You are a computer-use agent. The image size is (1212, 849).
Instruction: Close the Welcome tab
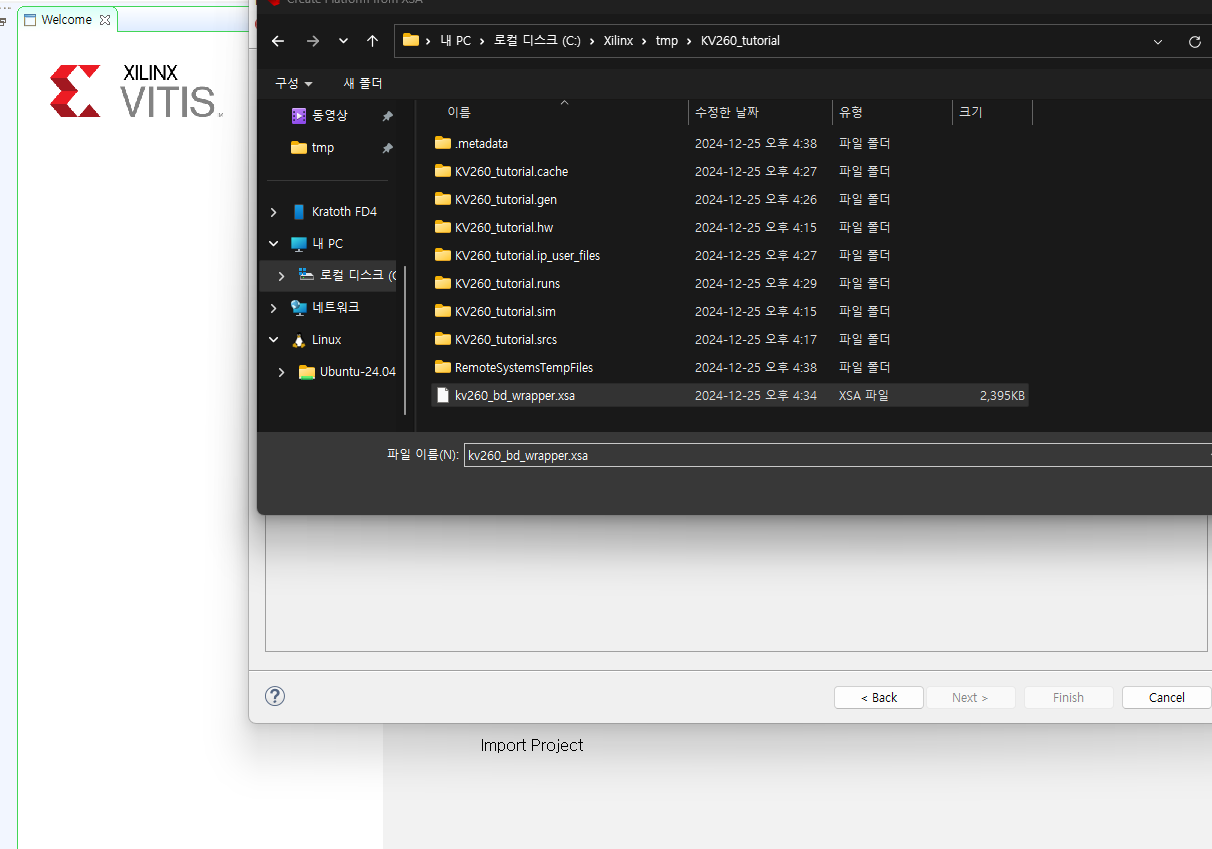(105, 20)
